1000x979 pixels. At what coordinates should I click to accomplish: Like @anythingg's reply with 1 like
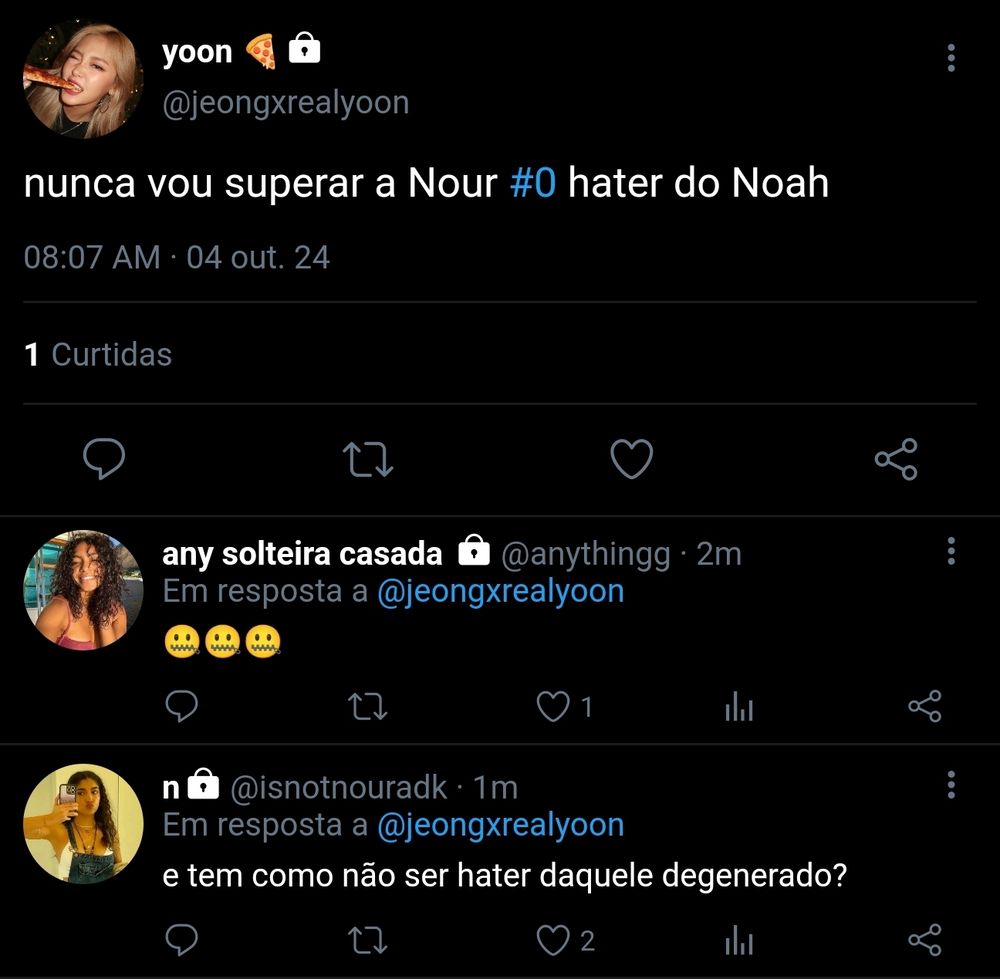tap(553, 707)
